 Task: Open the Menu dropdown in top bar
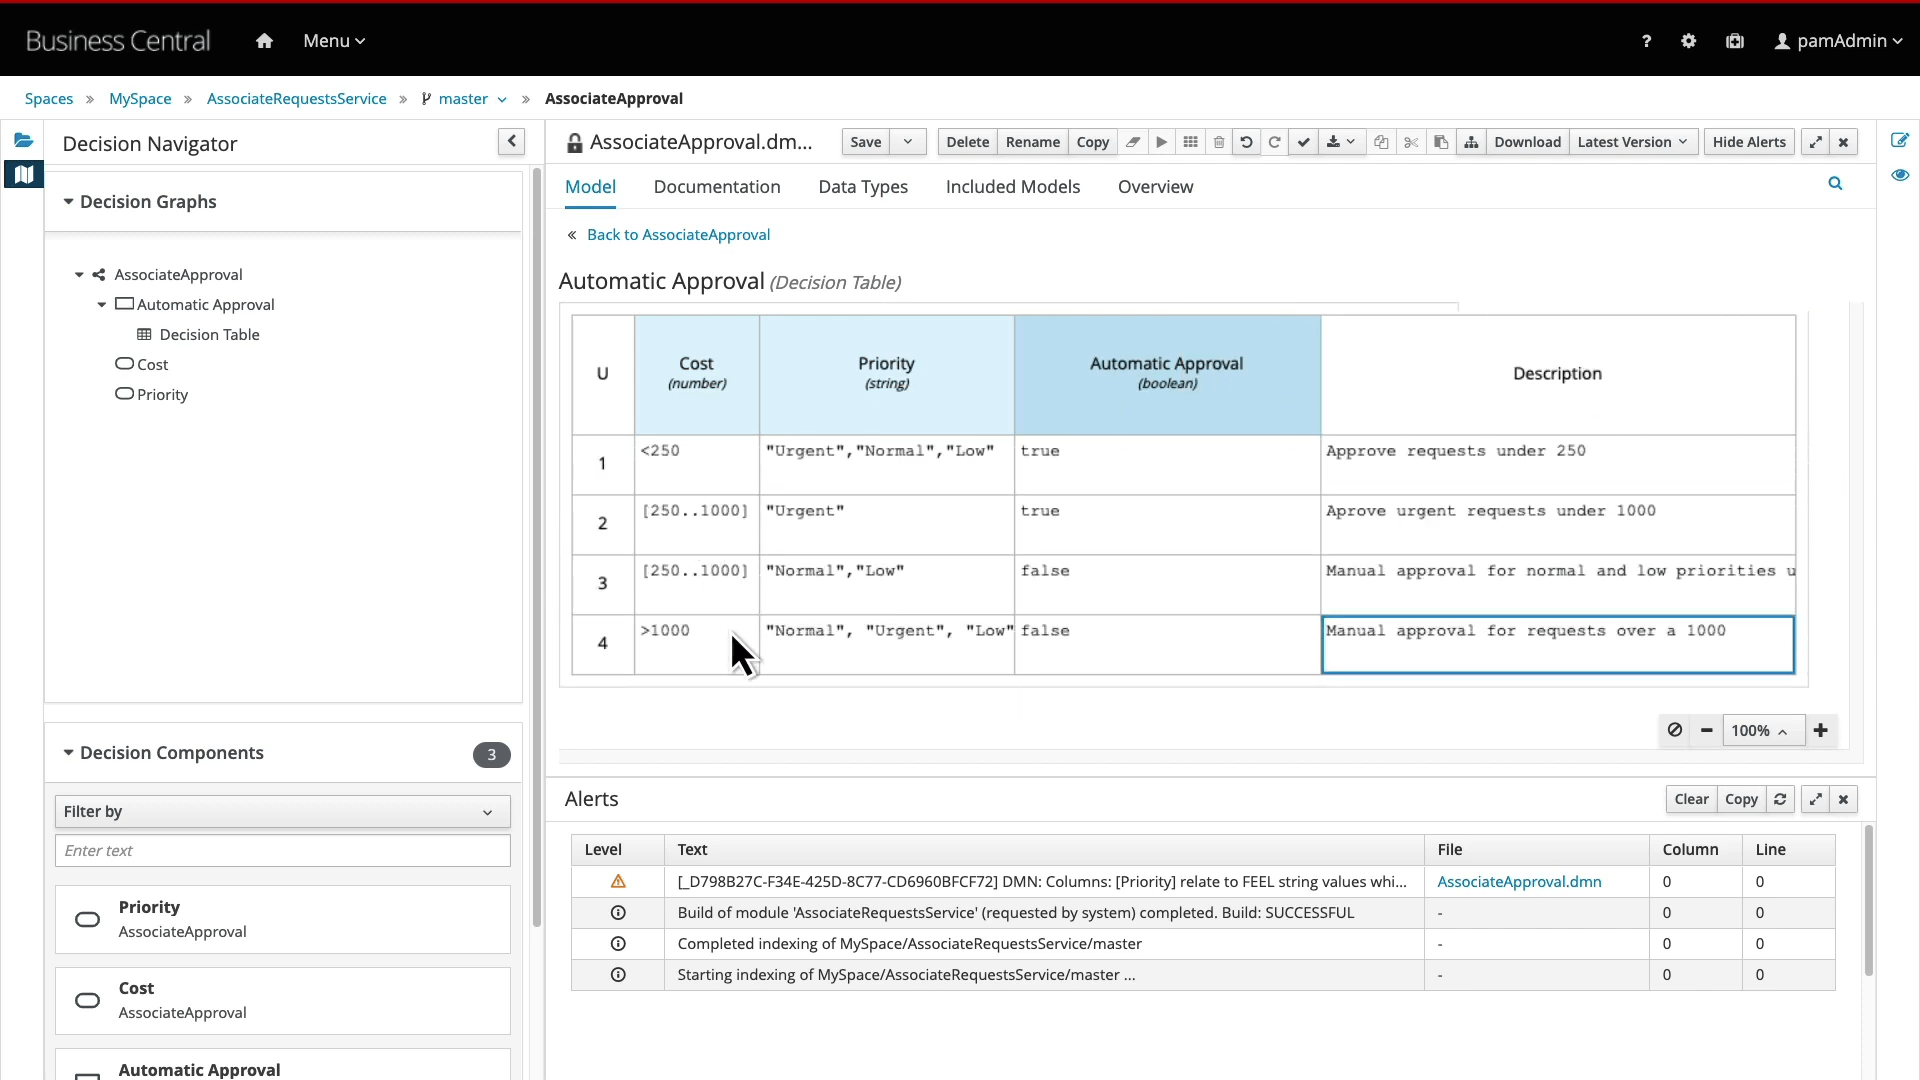pyautogui.click(x=334, y=41)
